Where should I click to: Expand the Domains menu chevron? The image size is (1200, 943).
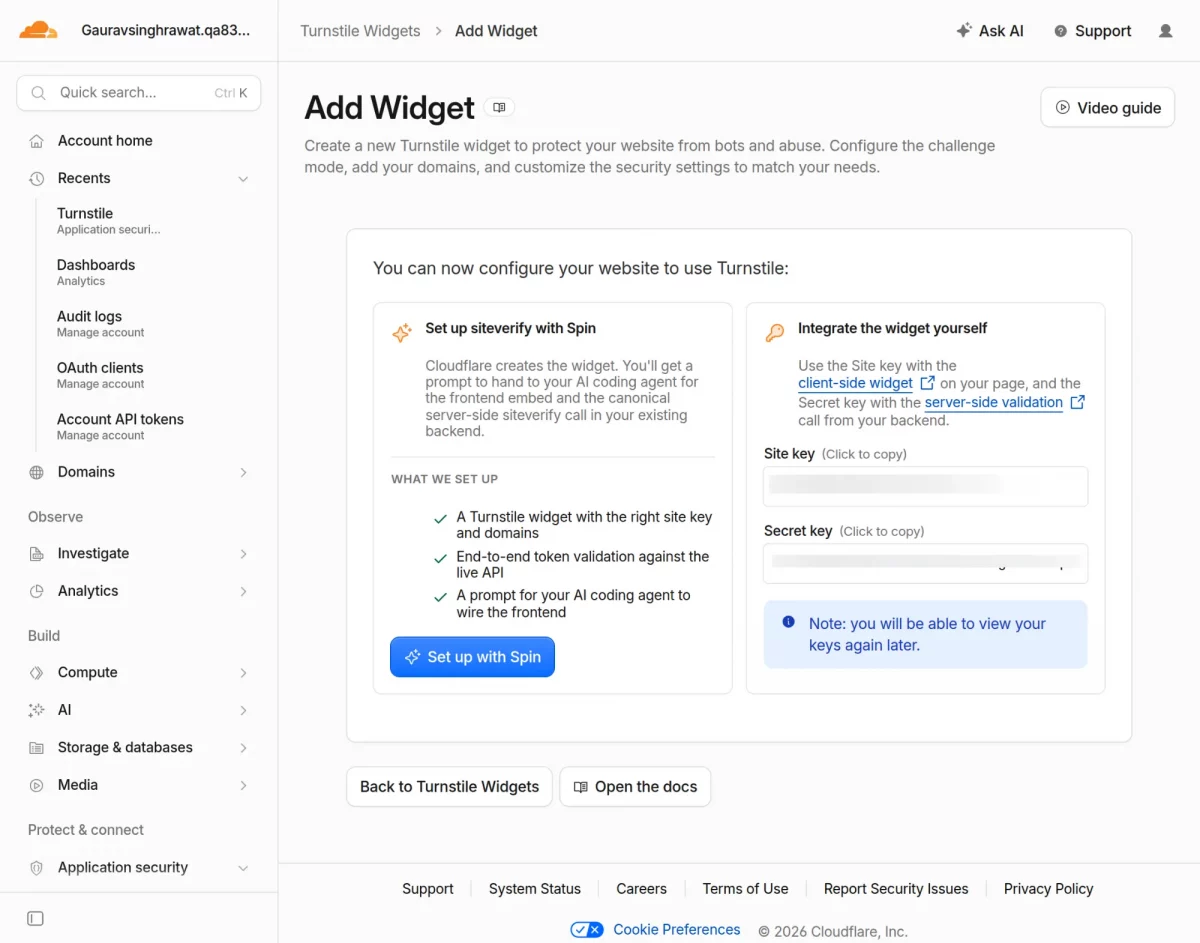243,472
